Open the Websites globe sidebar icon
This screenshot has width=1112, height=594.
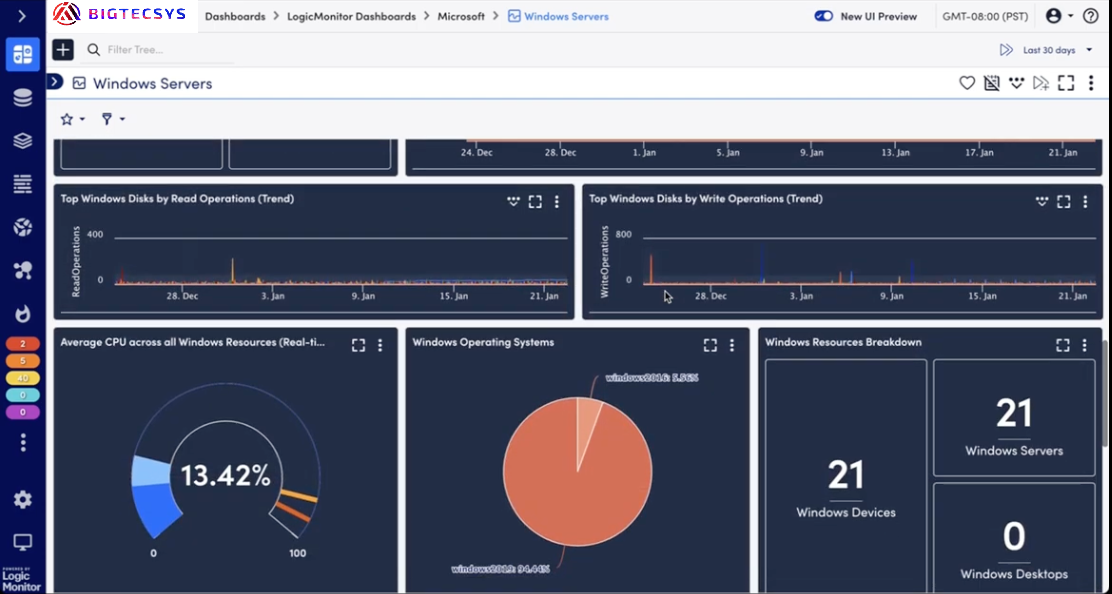click(23, 227)
